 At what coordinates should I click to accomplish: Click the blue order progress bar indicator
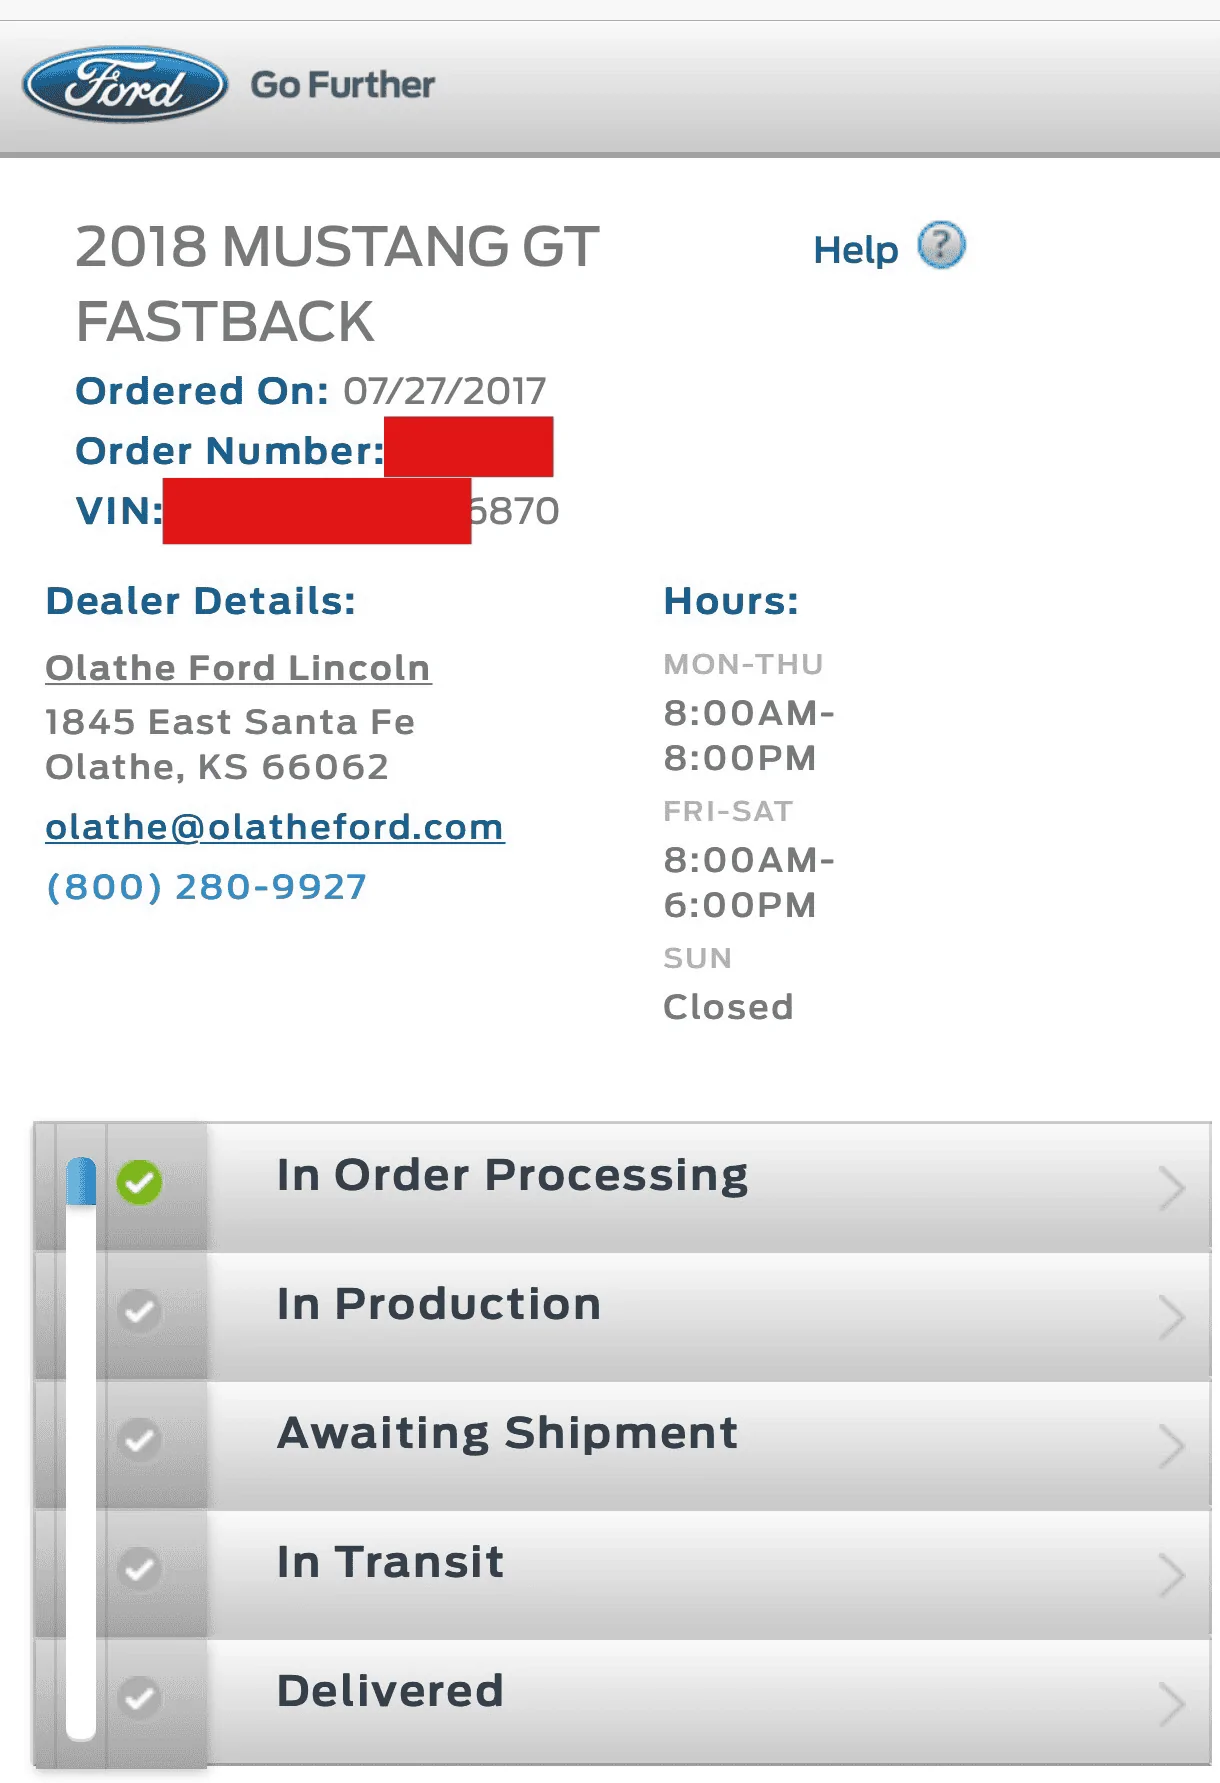point(81,1181)
